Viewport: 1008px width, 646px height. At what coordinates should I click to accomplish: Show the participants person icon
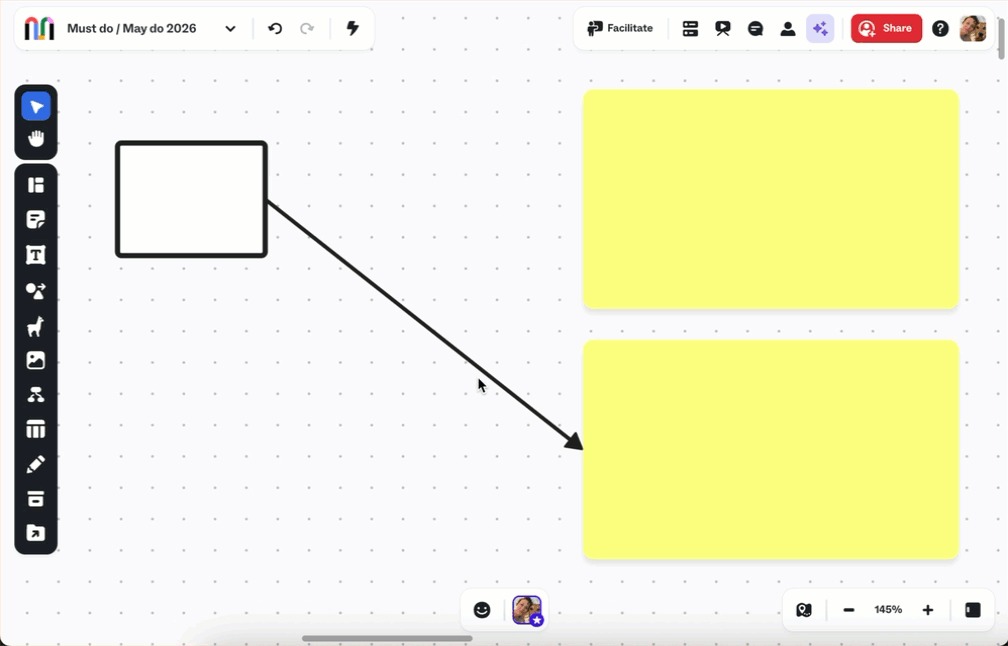coord(788,28)
